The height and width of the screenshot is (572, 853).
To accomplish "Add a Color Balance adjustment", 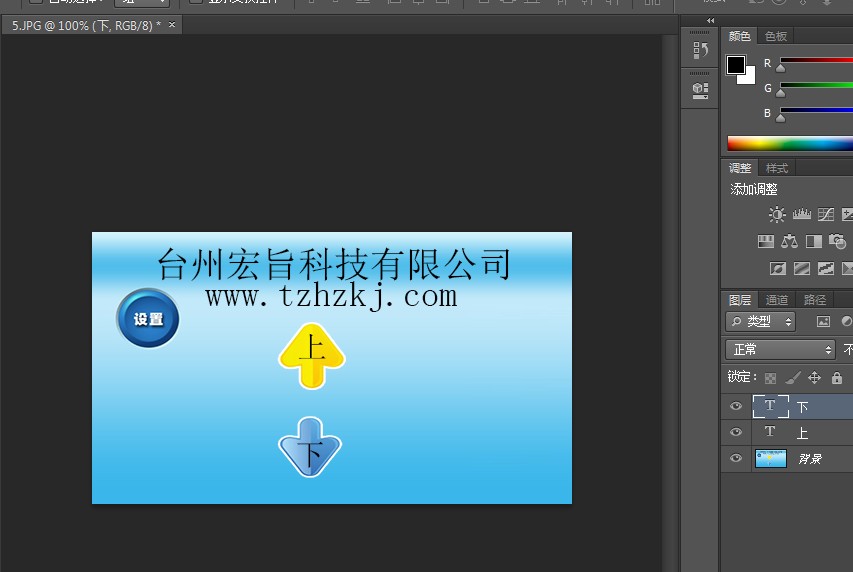I will (x=789, y=241).
